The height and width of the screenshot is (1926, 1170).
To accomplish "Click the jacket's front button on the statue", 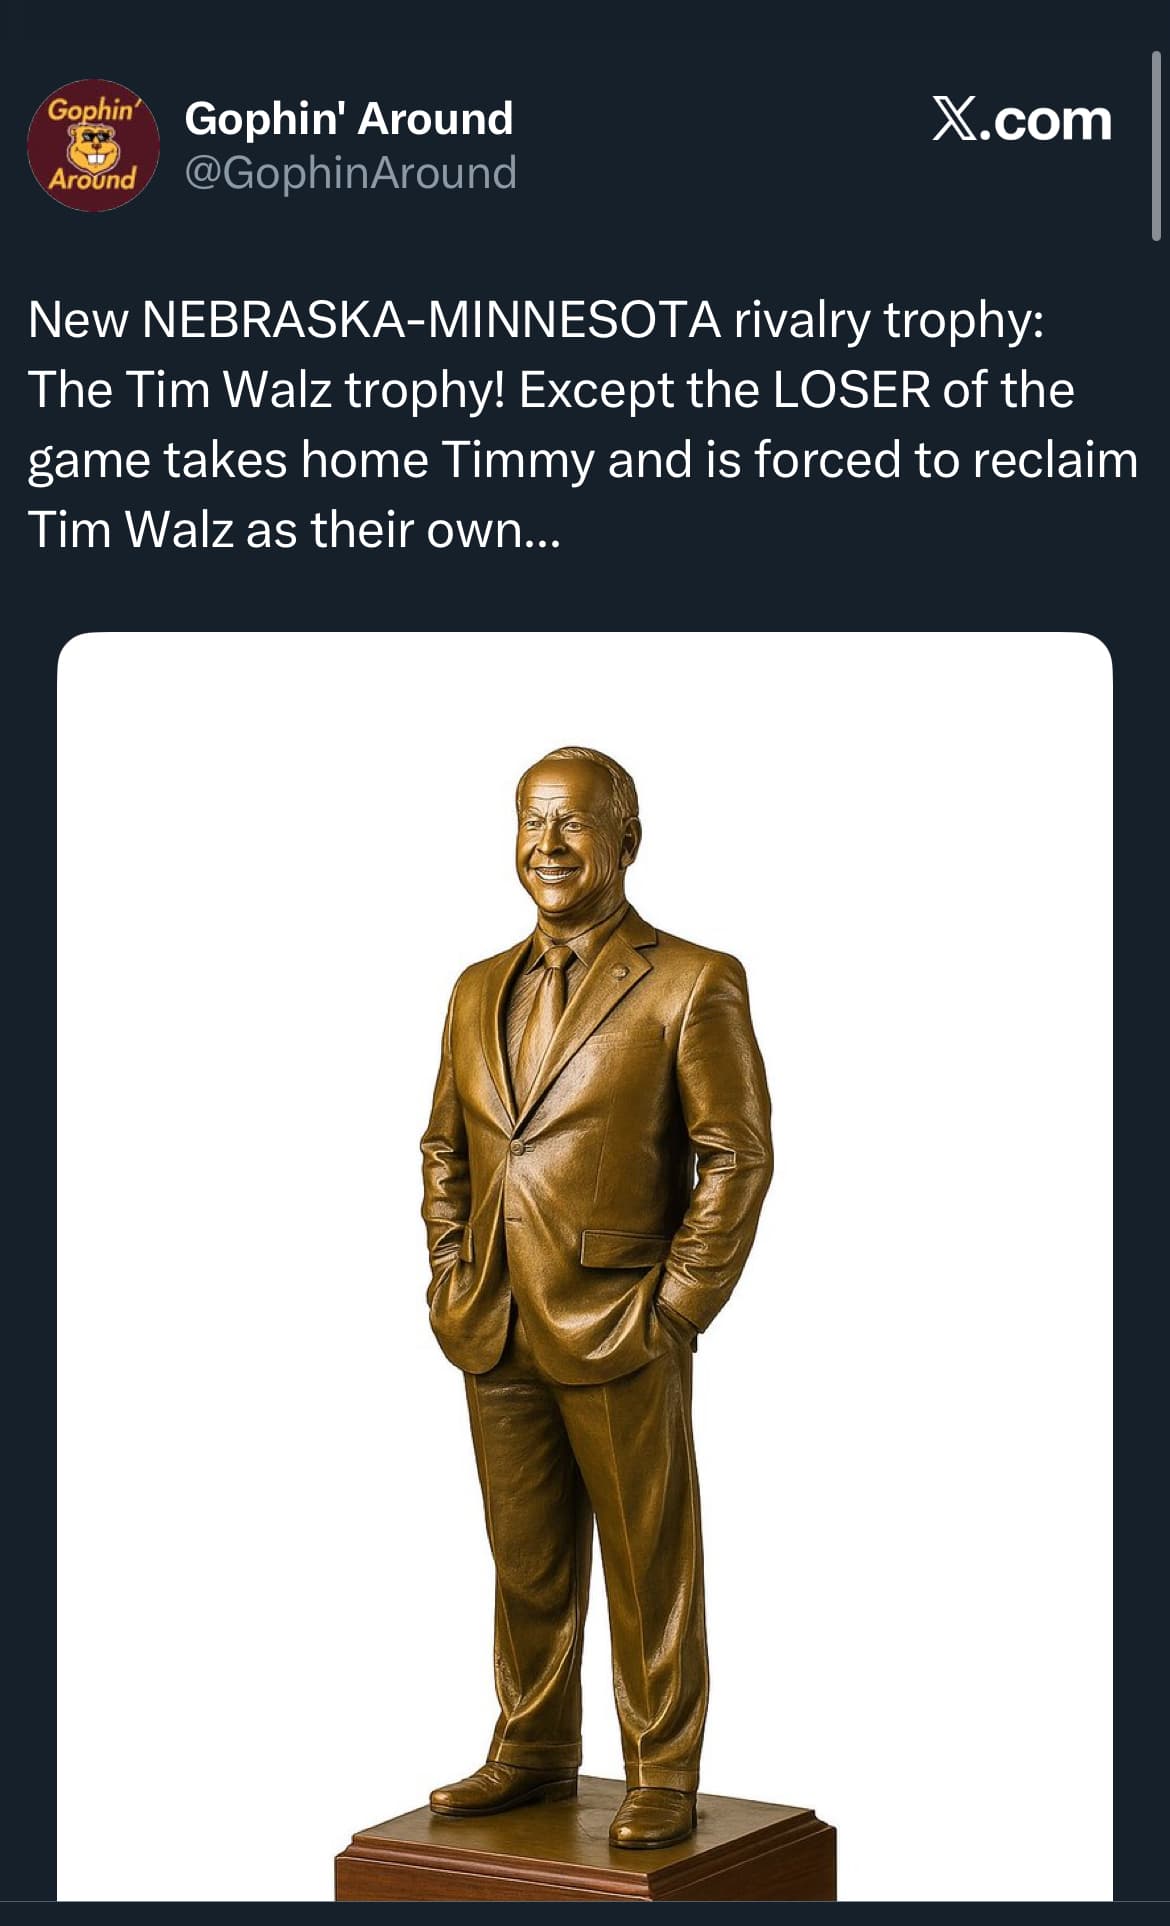I will [x=518, y=1146].
